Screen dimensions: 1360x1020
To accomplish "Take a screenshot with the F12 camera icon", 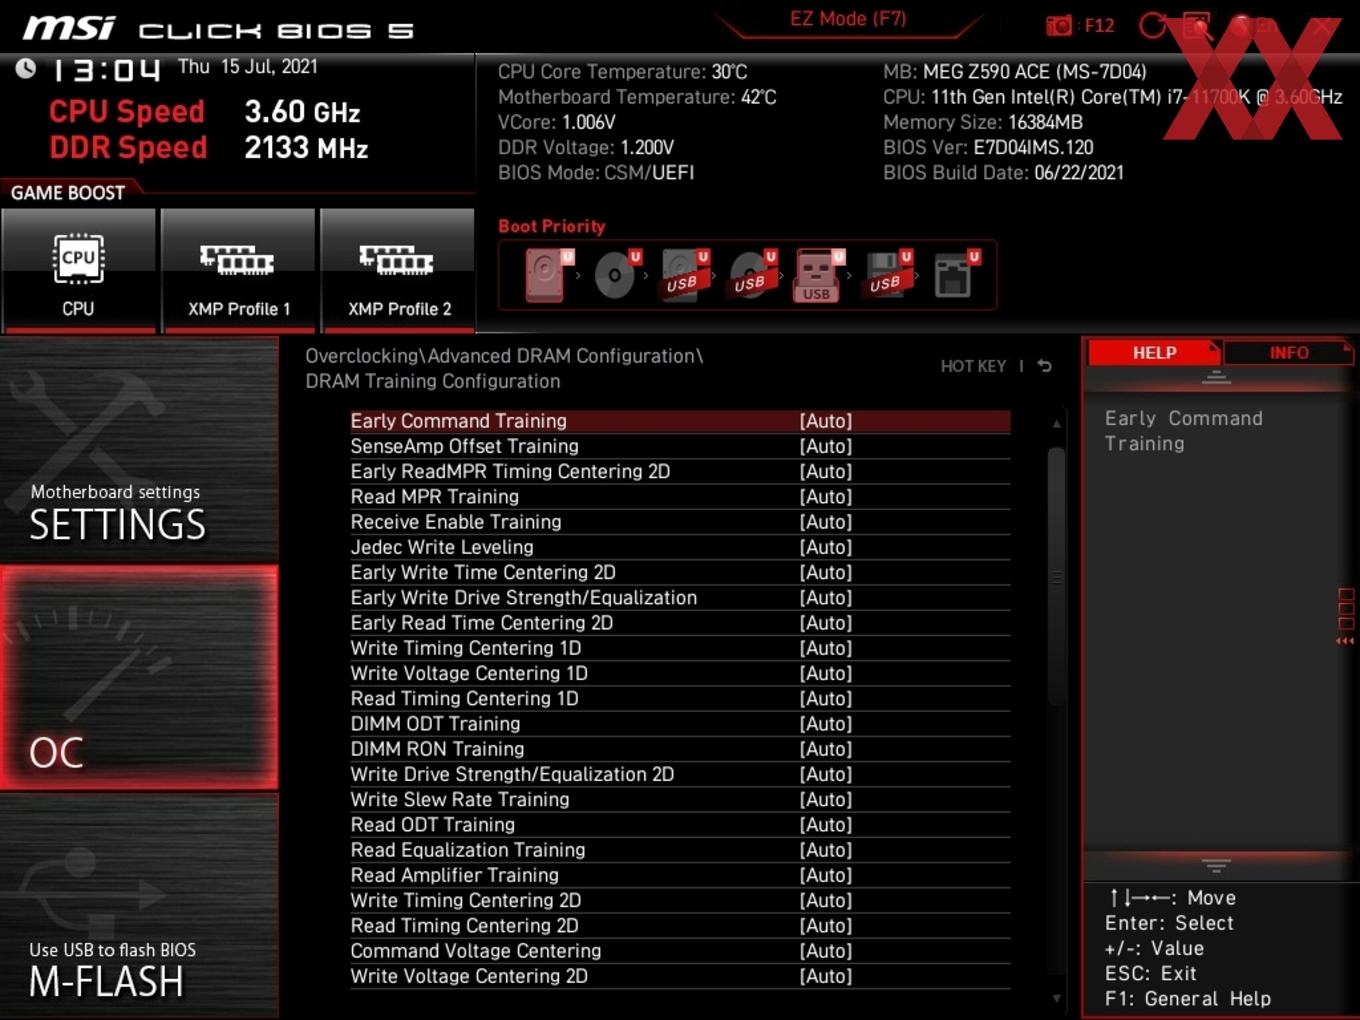I will 1059,25.
